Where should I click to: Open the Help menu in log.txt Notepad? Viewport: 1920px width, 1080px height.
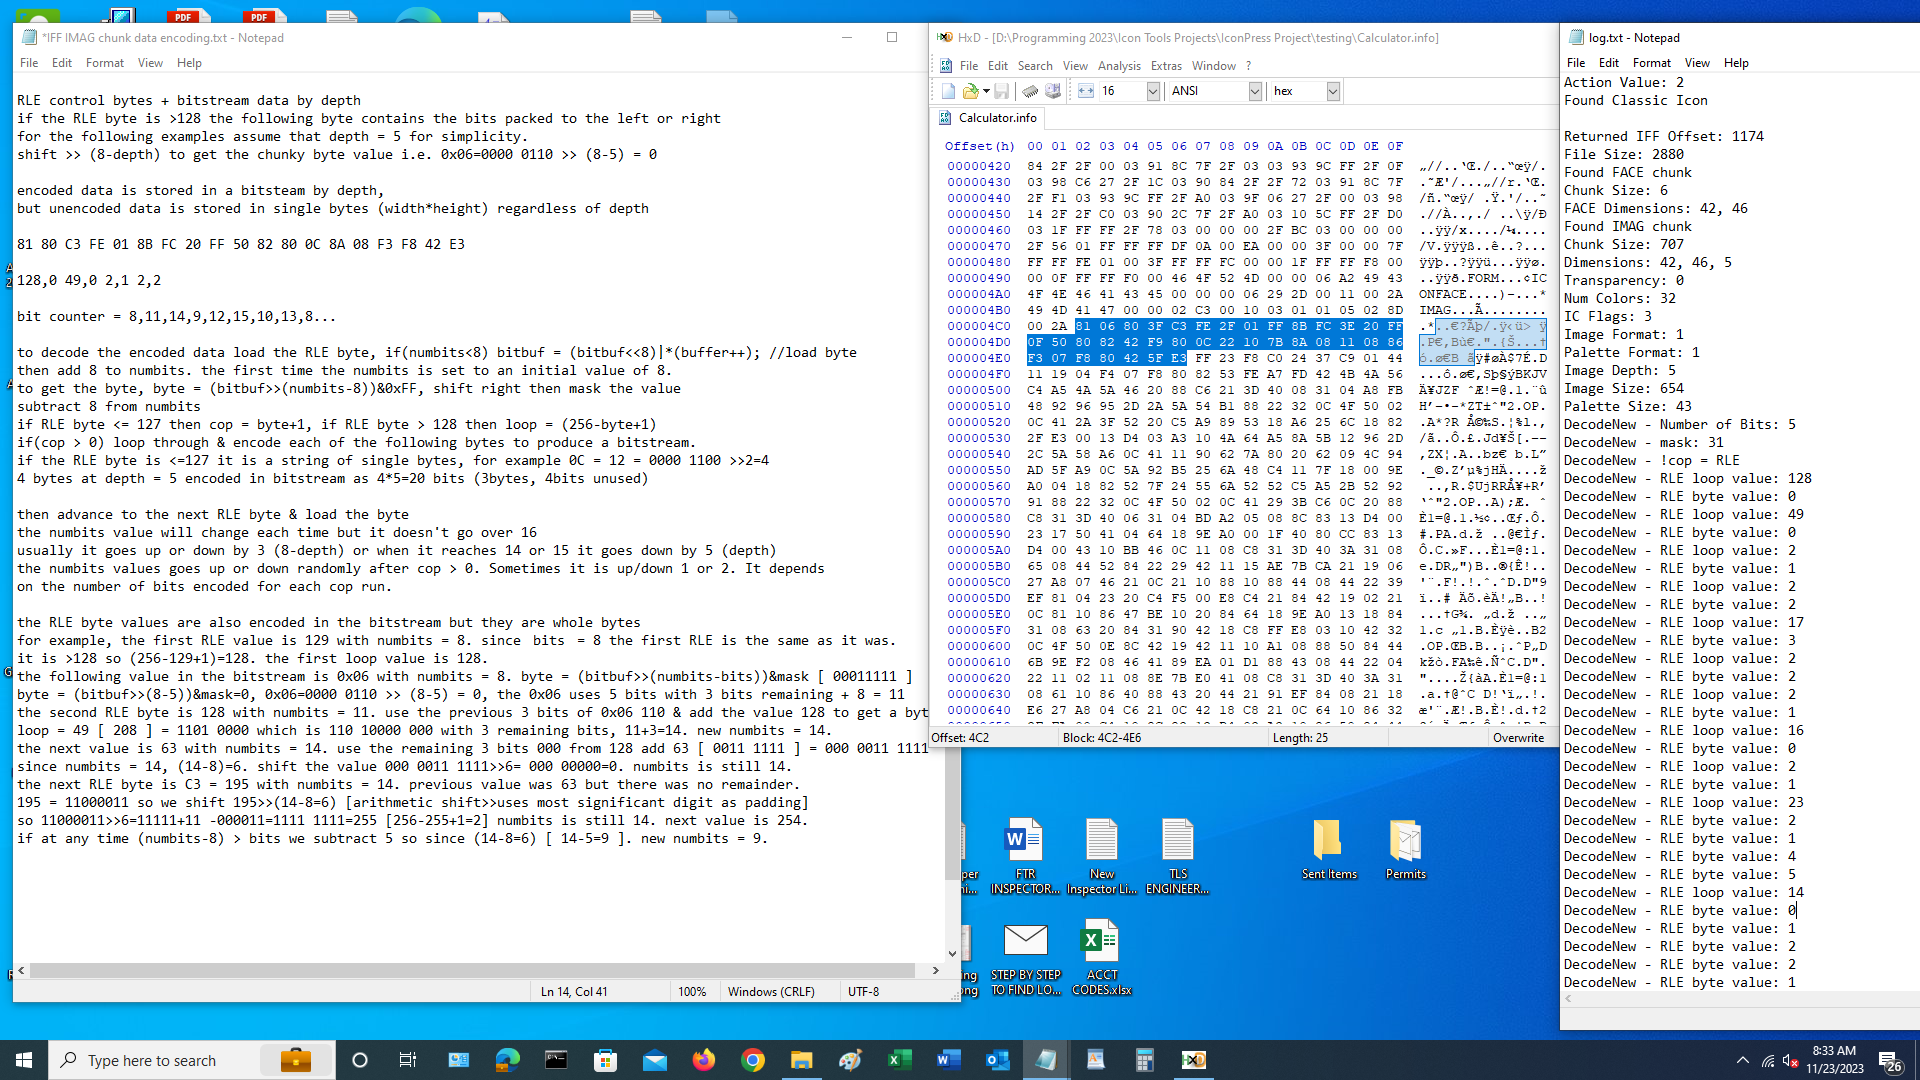(x=1736, y=63)
